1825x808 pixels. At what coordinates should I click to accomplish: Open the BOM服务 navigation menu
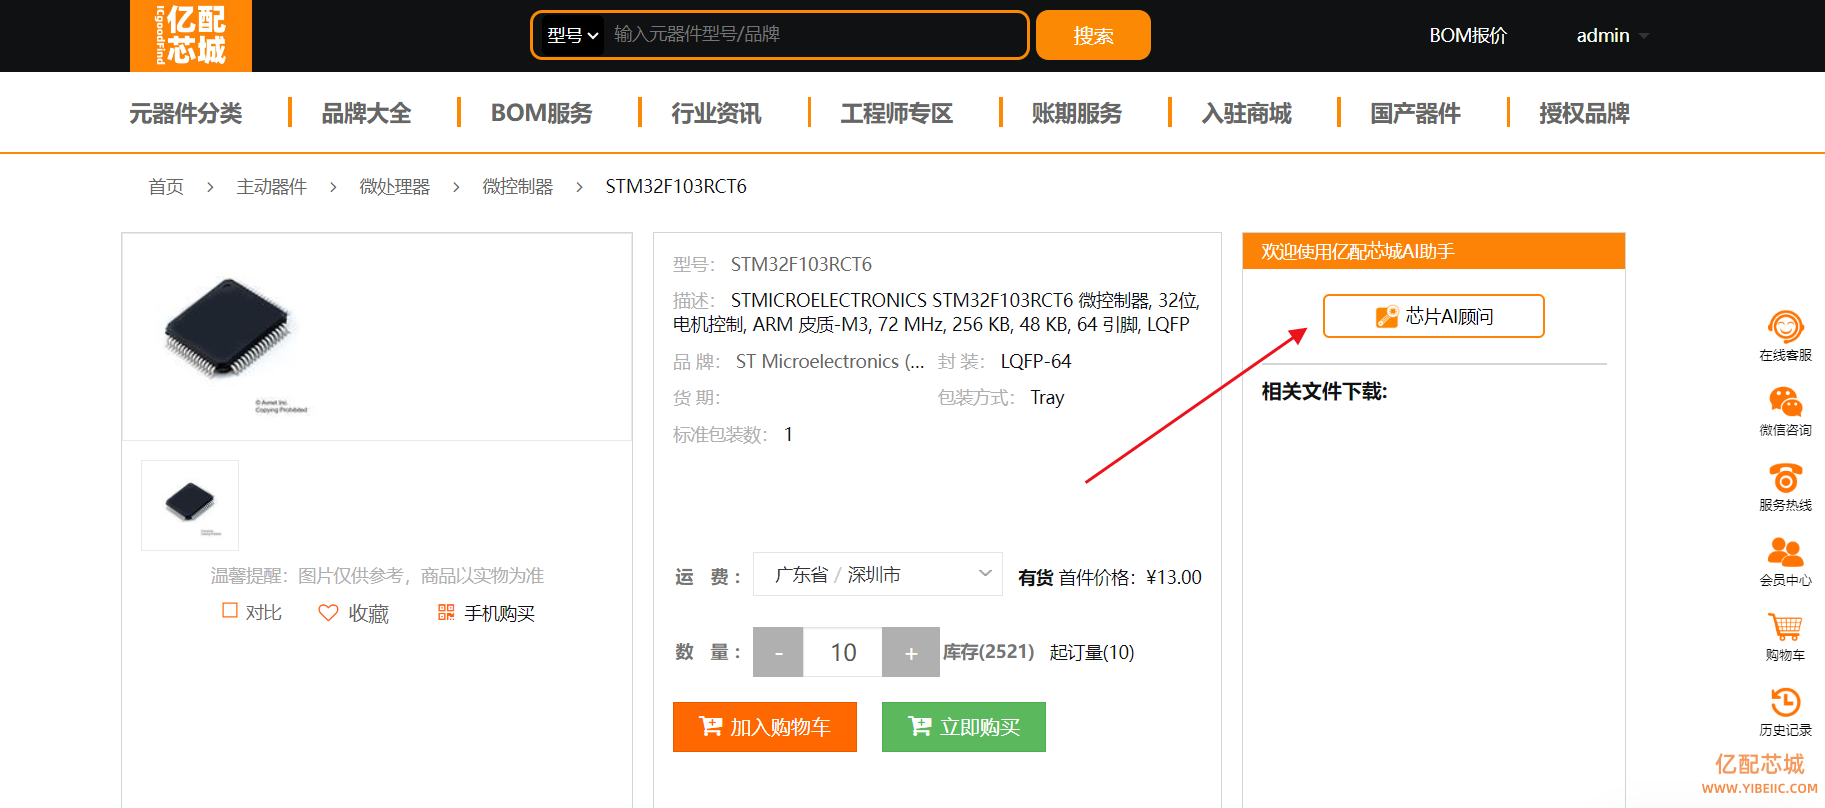click(x=541, y=113)
